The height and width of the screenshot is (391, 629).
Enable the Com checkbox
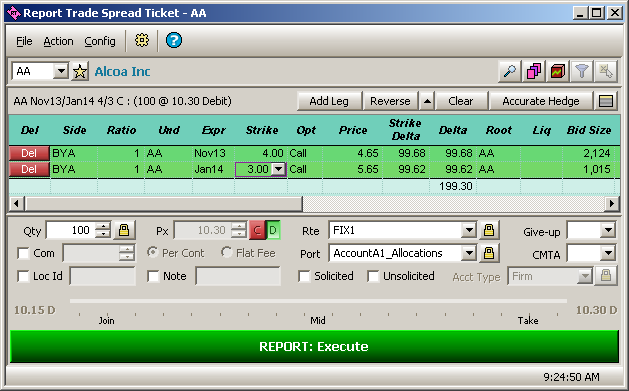(x=23, y=253)
